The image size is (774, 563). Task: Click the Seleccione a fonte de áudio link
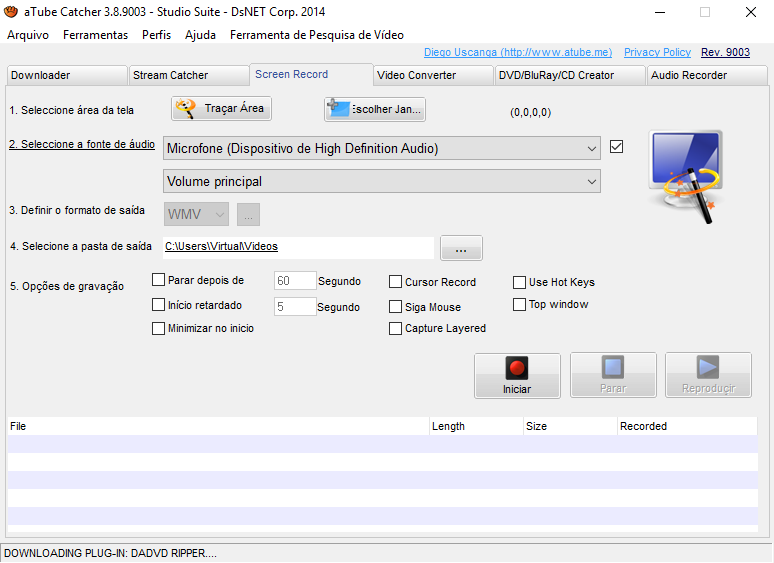(x=82, y=145)
